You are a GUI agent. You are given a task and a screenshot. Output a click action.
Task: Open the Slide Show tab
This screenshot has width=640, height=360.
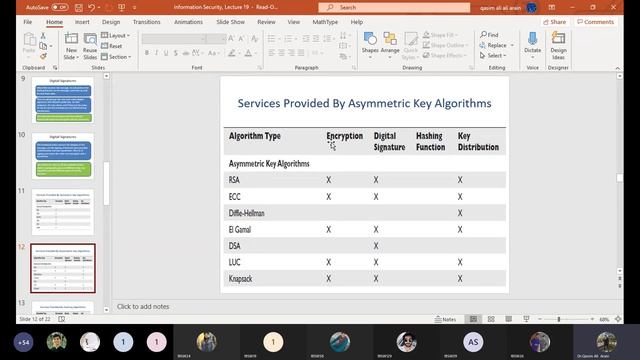[231, 22]
